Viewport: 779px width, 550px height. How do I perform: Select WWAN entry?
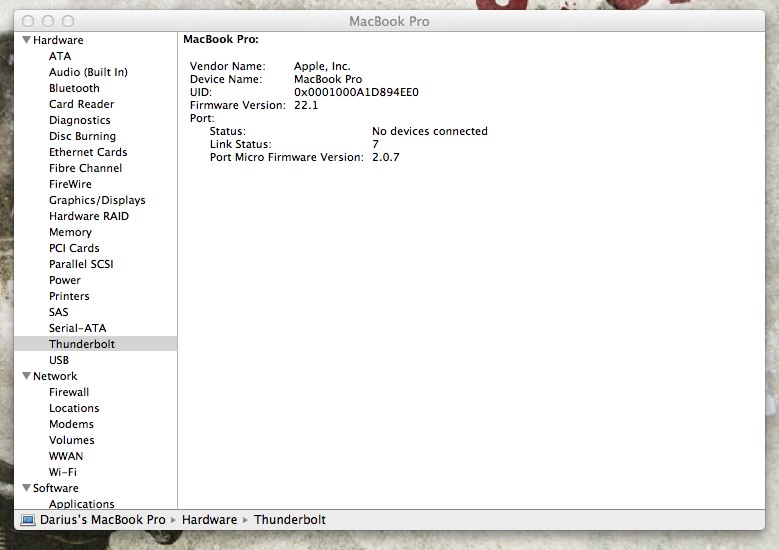(x=66, y=456)
